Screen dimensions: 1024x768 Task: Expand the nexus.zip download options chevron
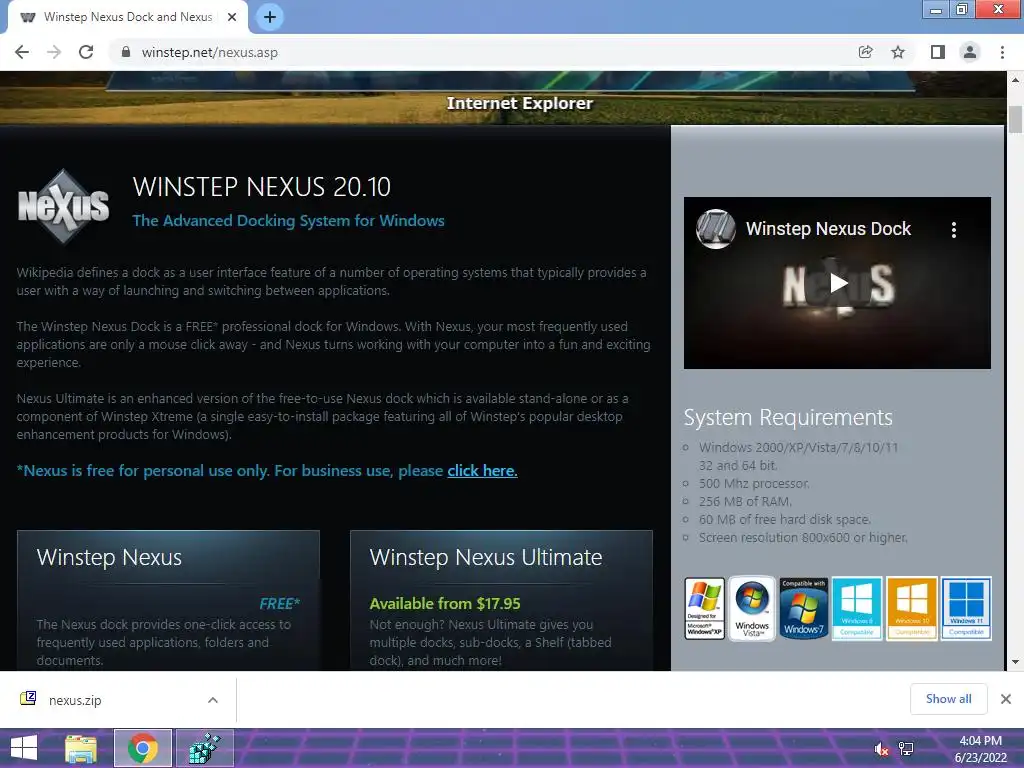[x=213, y=700]
